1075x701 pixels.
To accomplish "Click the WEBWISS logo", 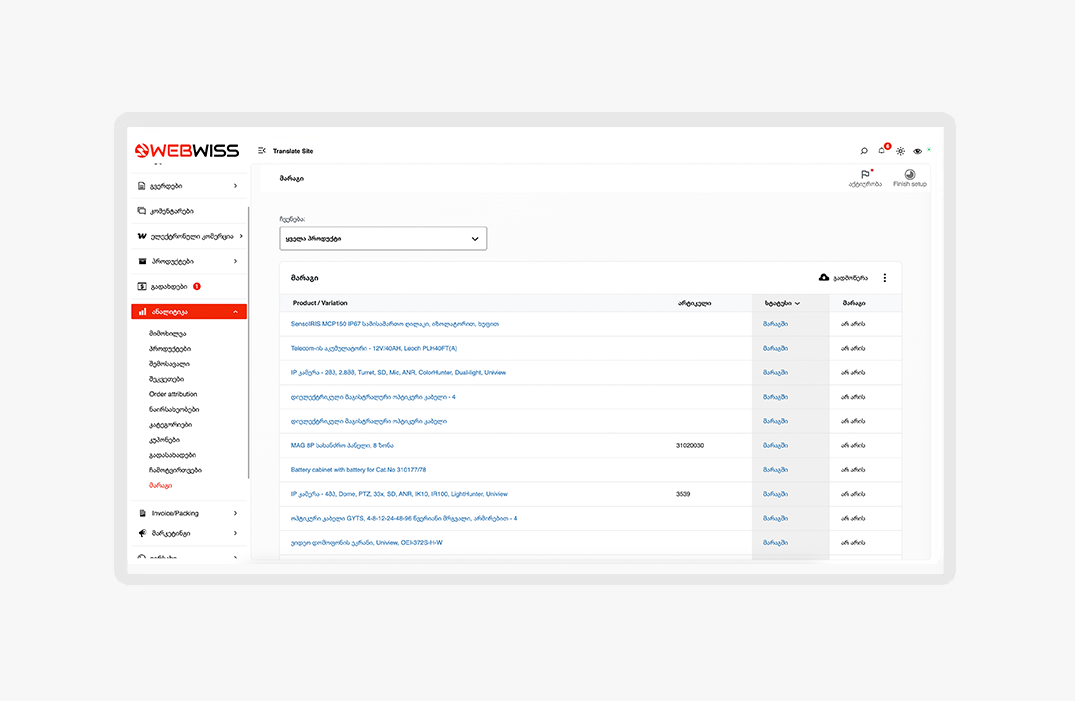I will point(188,151).
